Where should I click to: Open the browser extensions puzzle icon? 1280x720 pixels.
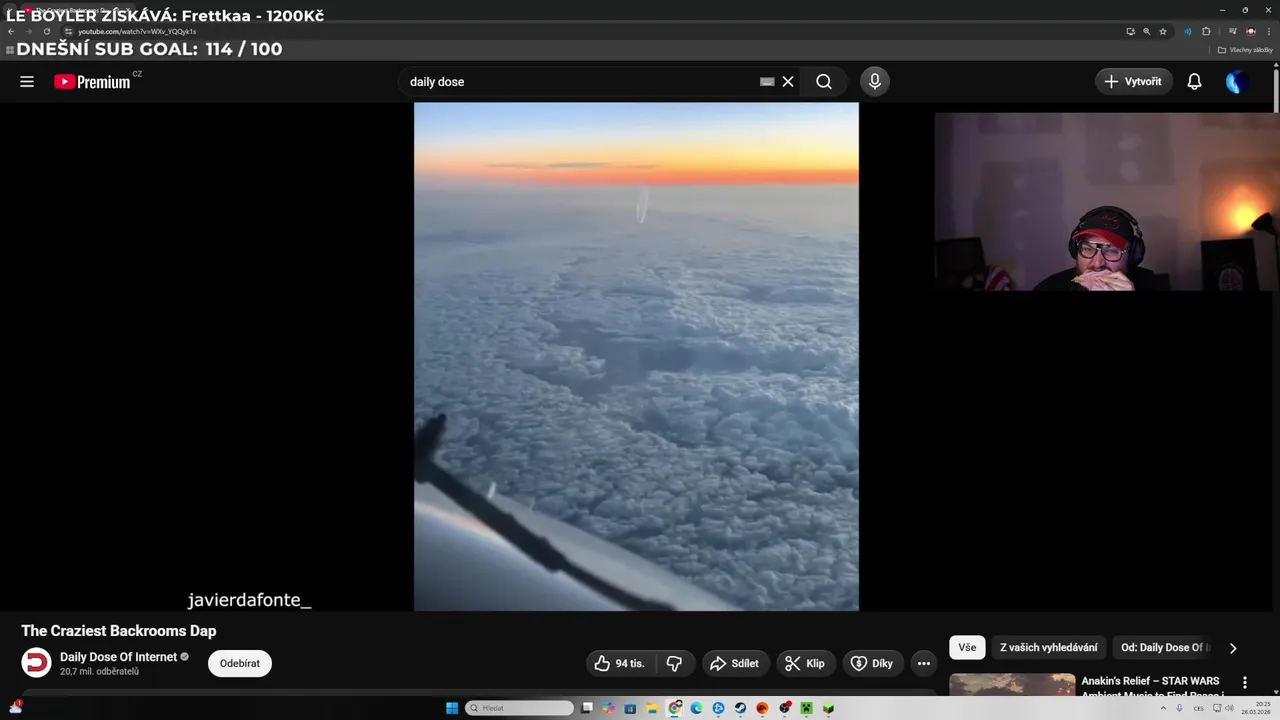point(1206,32)
